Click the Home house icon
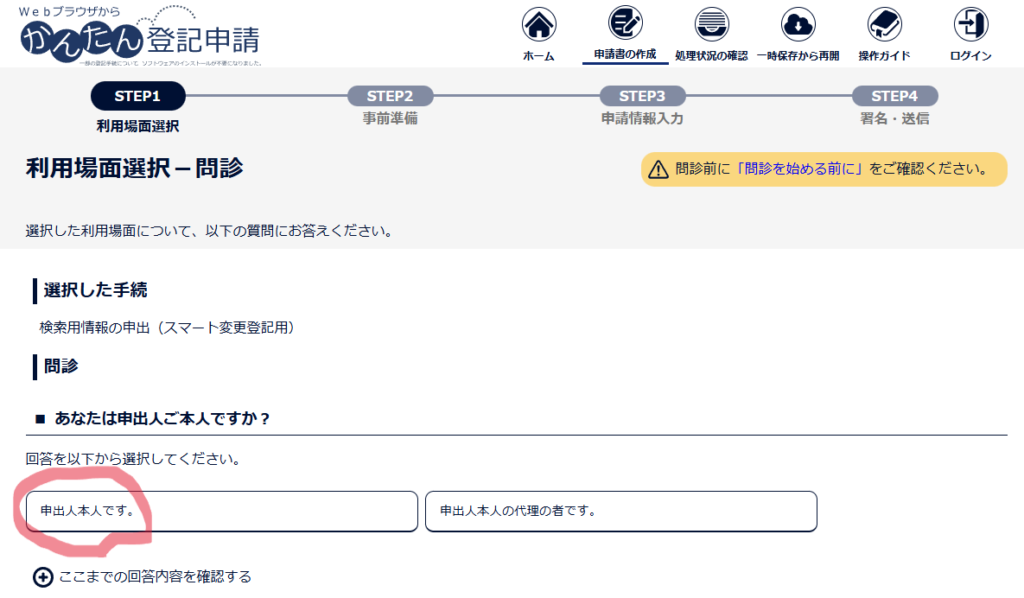Screen dimensions: 1024x598 (539, 24)
